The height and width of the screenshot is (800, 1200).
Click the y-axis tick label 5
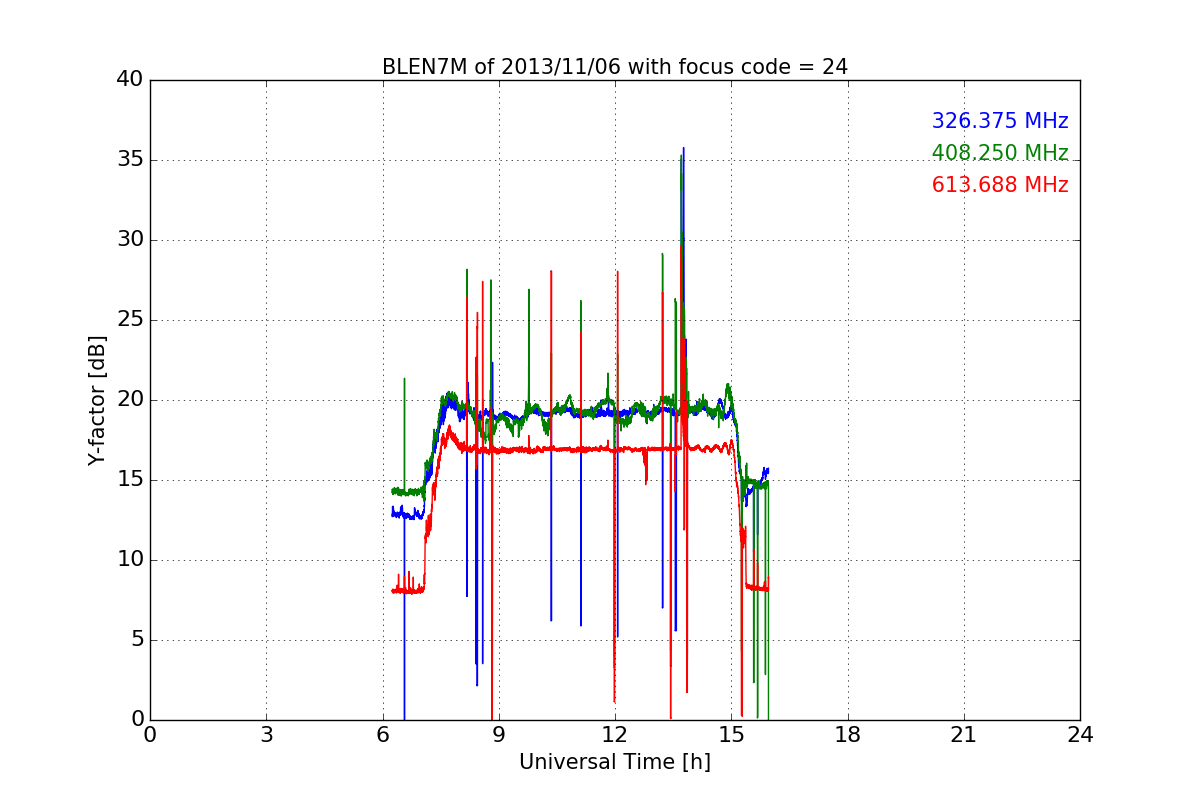[136, 640]
